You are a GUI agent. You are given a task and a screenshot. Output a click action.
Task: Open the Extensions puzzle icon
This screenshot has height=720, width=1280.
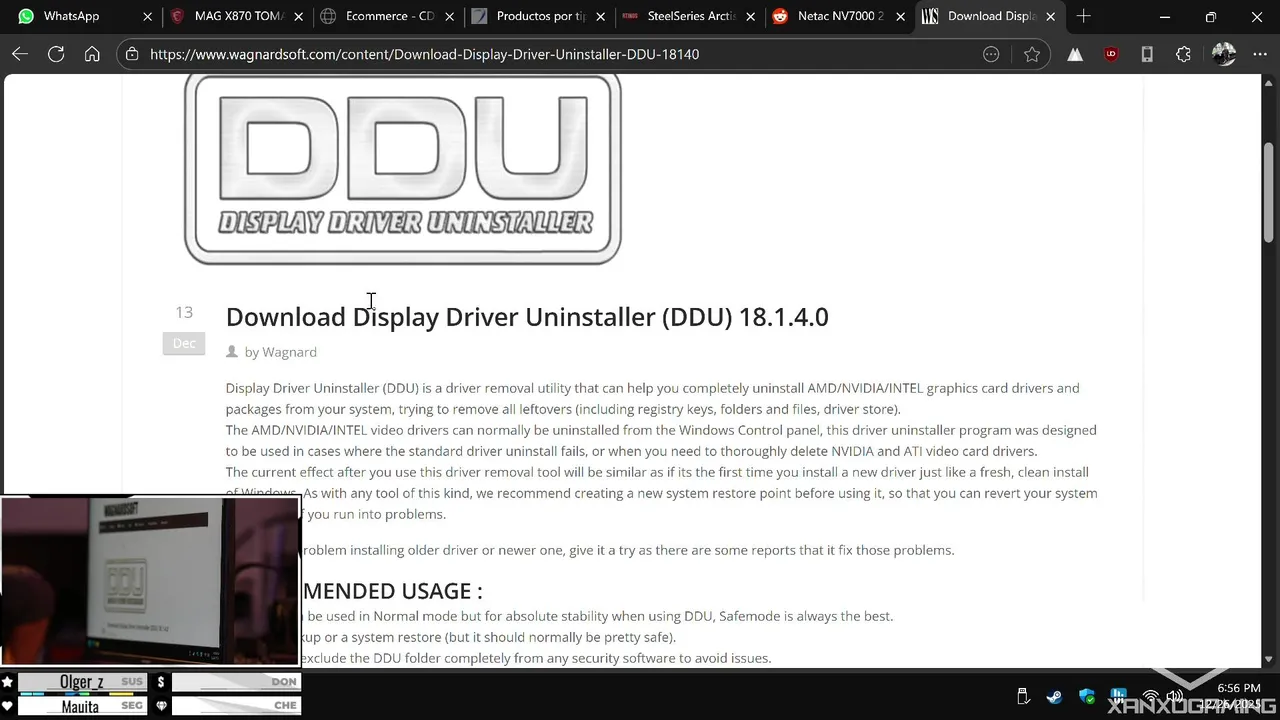tap(1183, 54)
